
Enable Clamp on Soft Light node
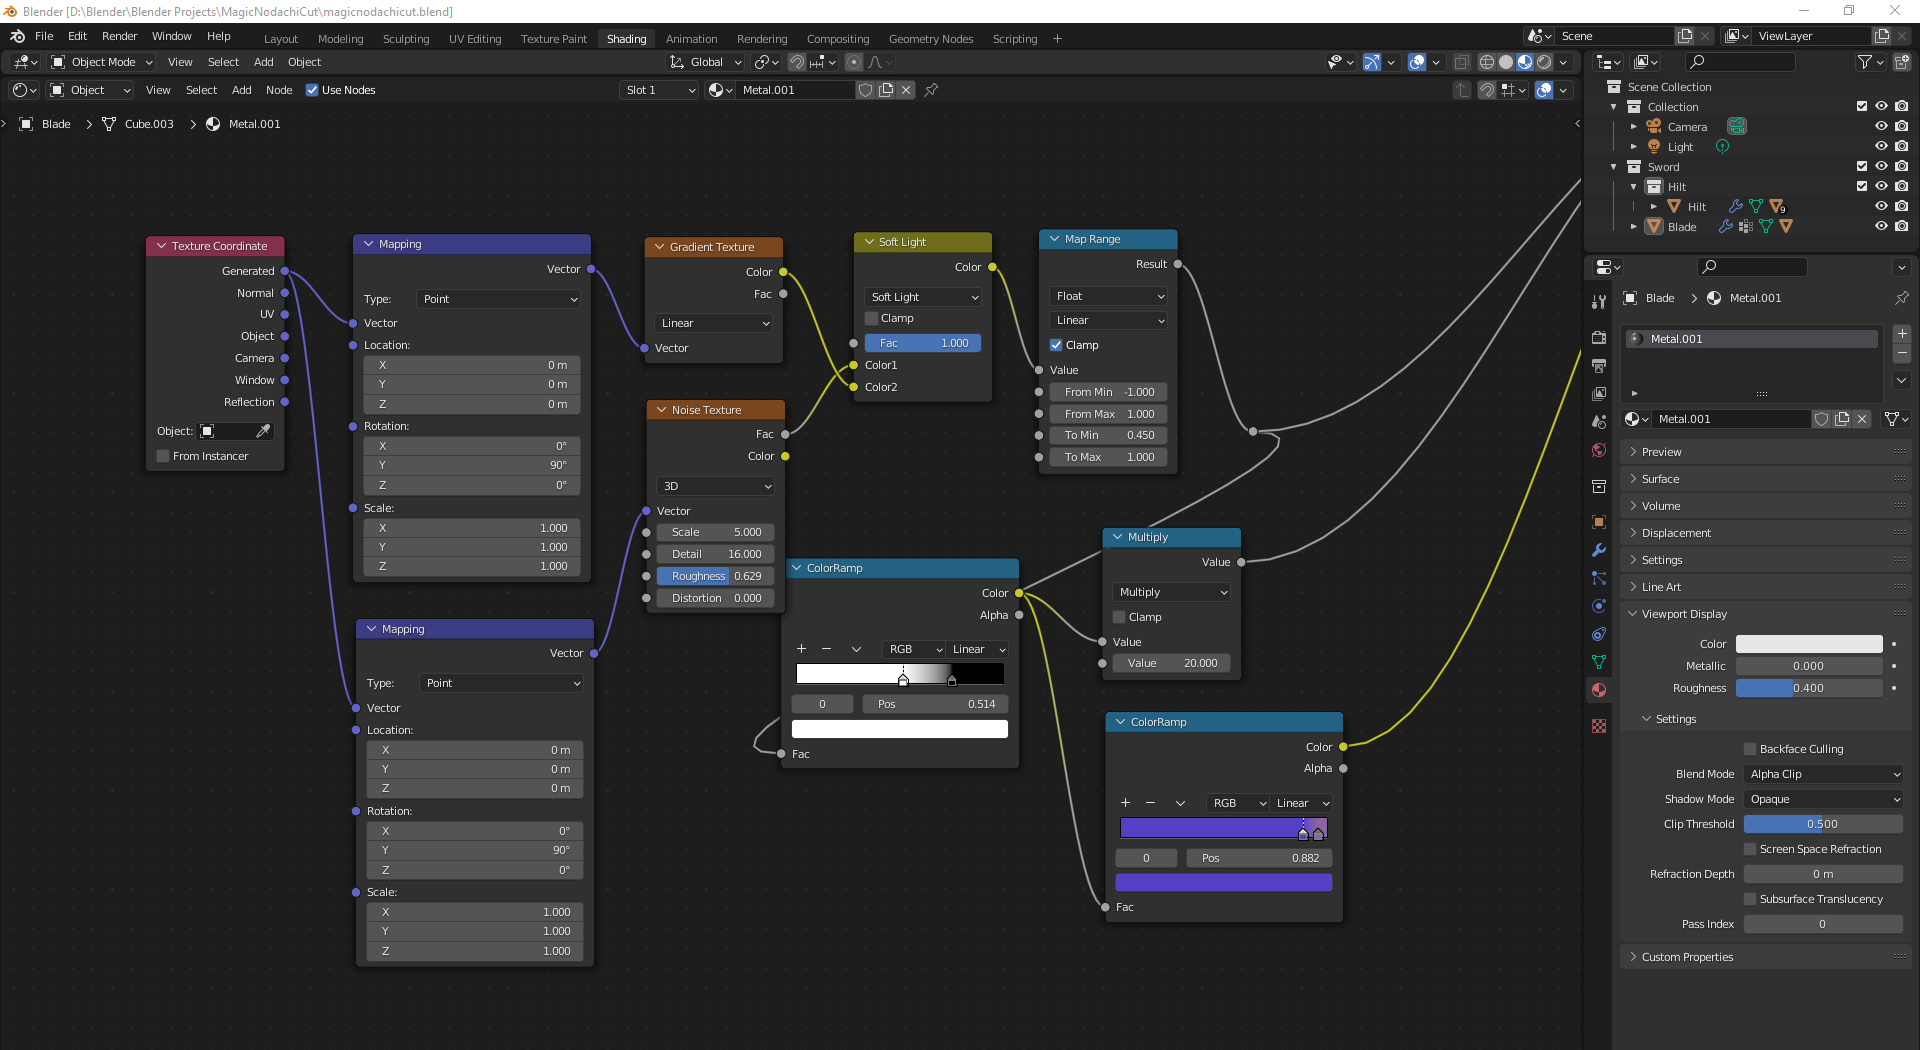[872, 318]
